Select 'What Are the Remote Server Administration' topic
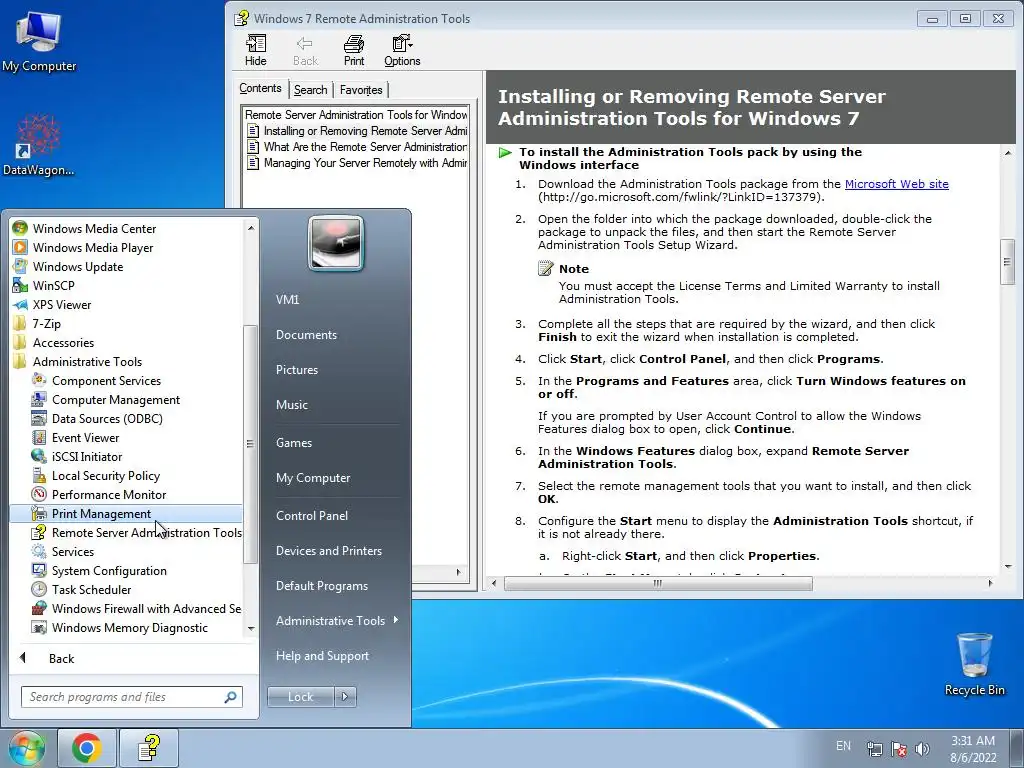This screenshot has width=1024, height=768. [x=357, y=147]
